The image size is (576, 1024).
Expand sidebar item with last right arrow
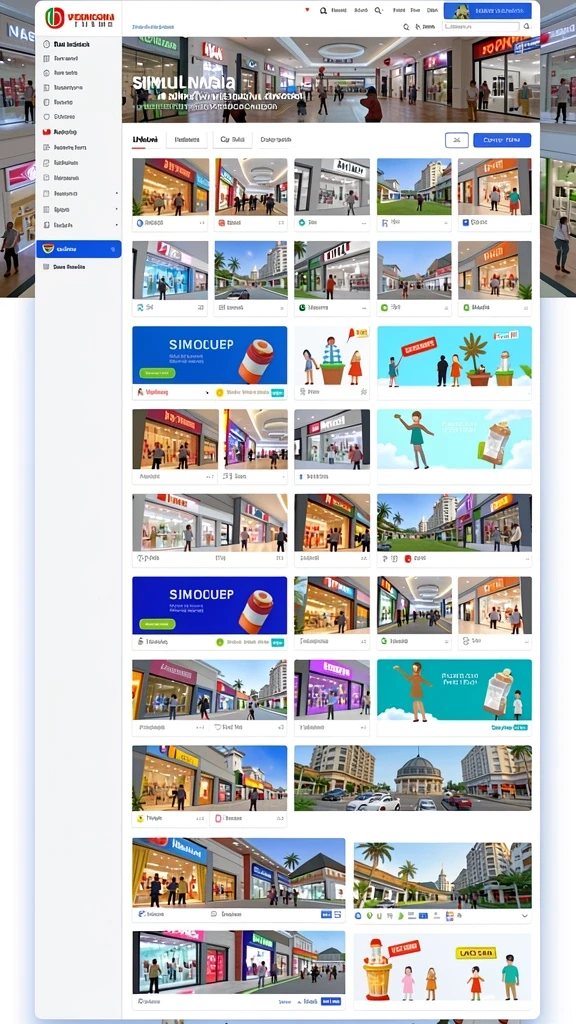pyautogui.click(x=117, y=225)
